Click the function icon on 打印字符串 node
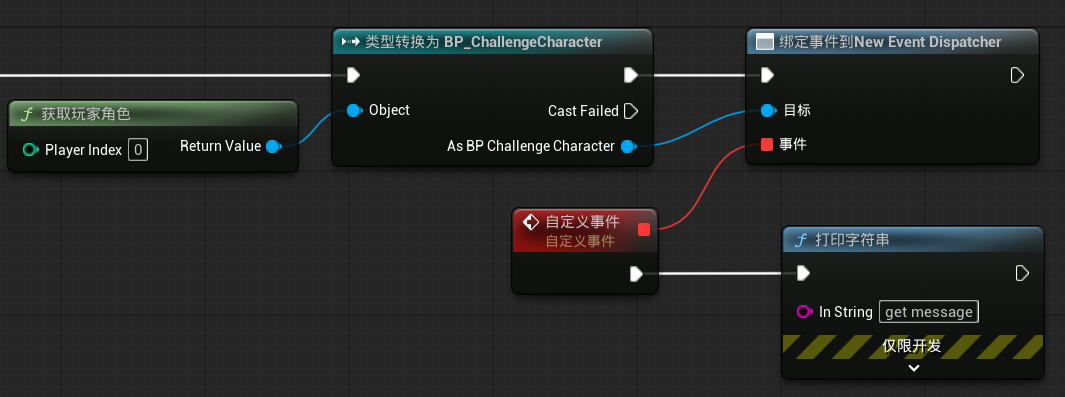 (x=801, y=240)
